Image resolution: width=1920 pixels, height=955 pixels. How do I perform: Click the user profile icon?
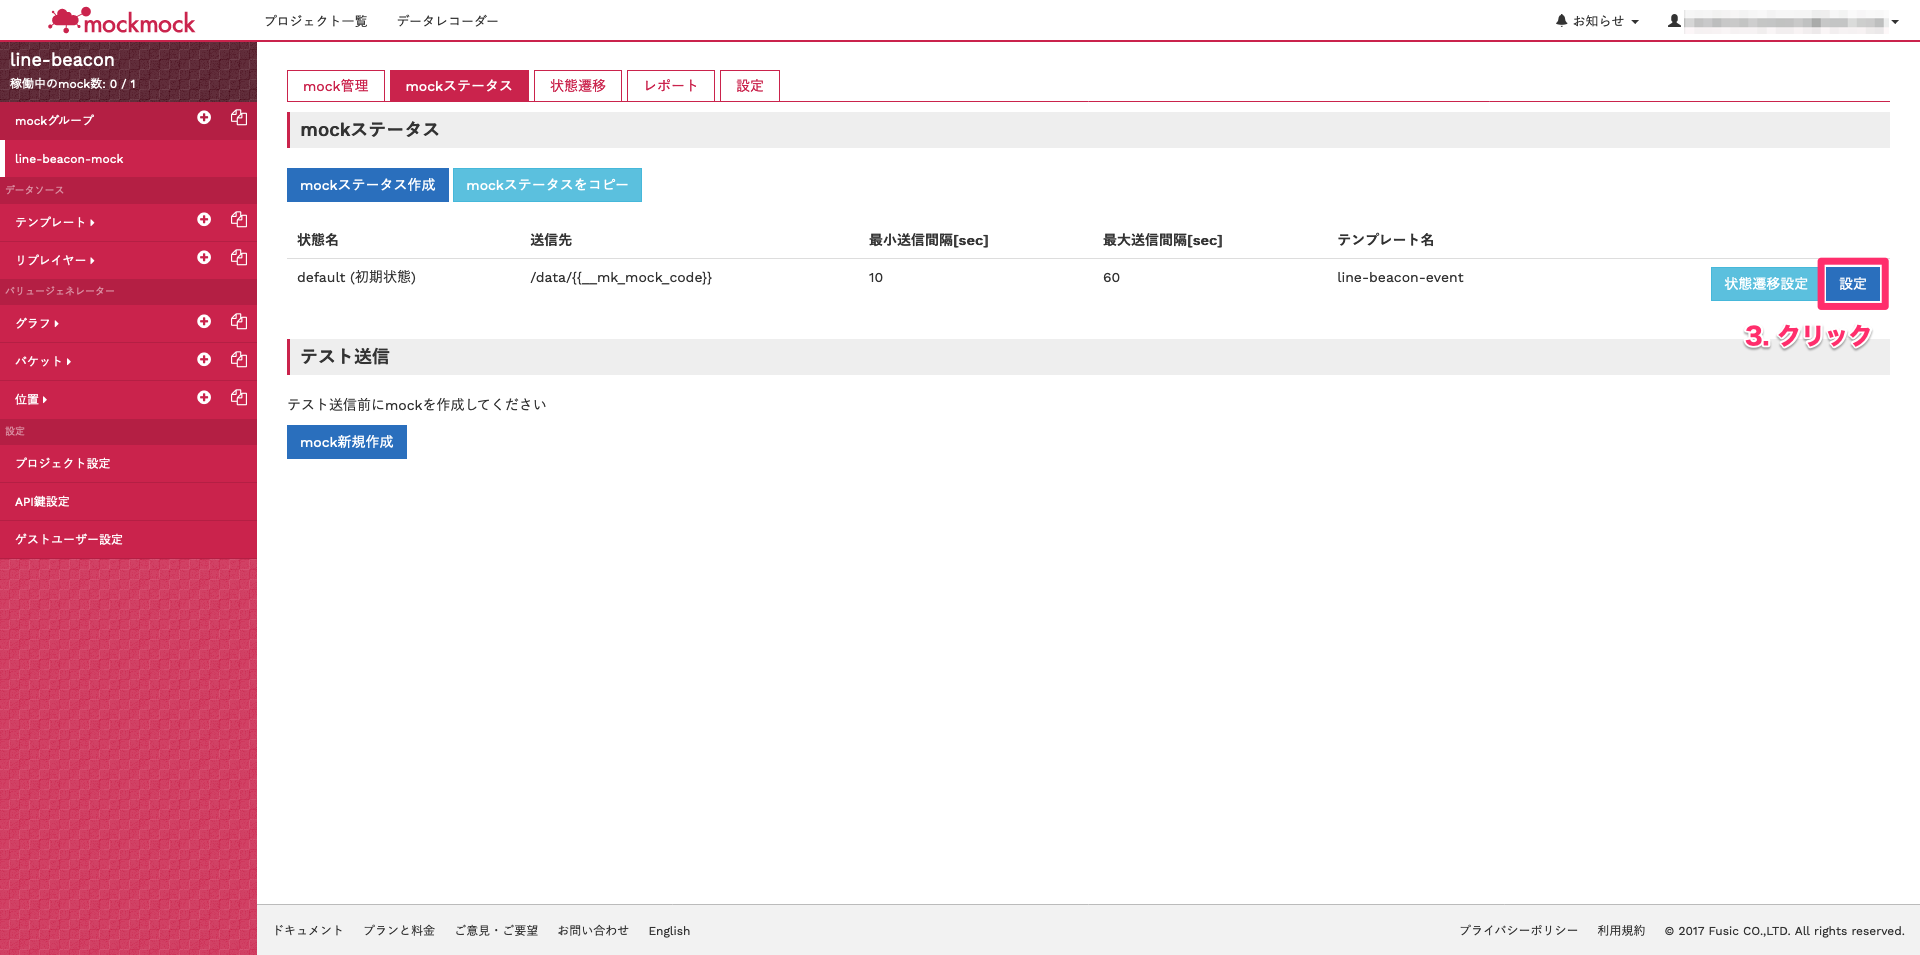coord(1675,19)
